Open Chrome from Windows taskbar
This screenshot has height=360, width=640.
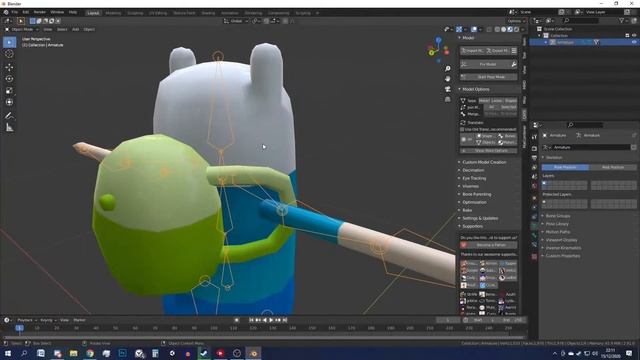90,353
